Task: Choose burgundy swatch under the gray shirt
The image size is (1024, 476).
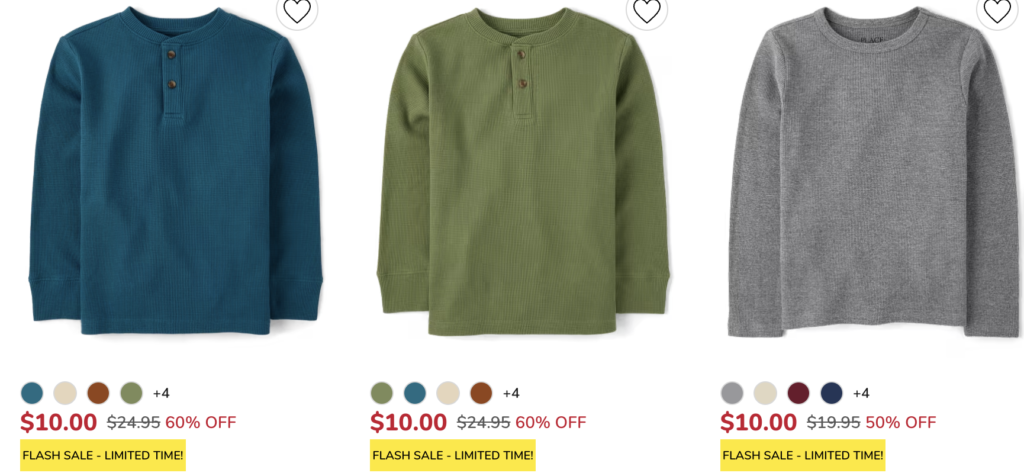Action: click(798, 393)
